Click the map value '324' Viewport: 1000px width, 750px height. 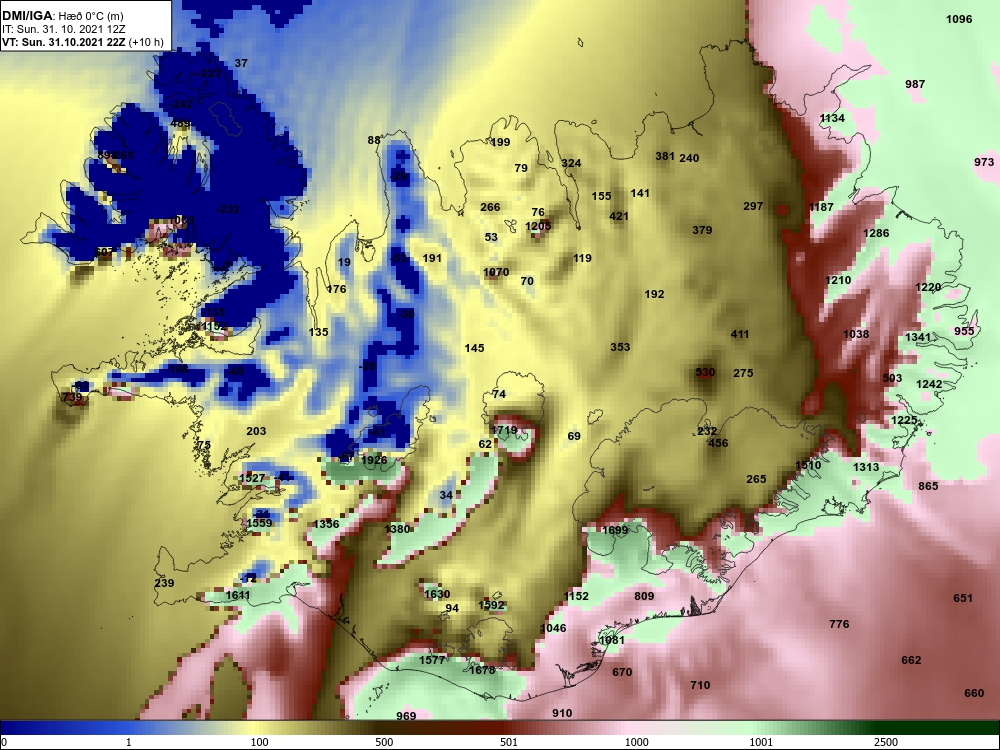point(571,163)
